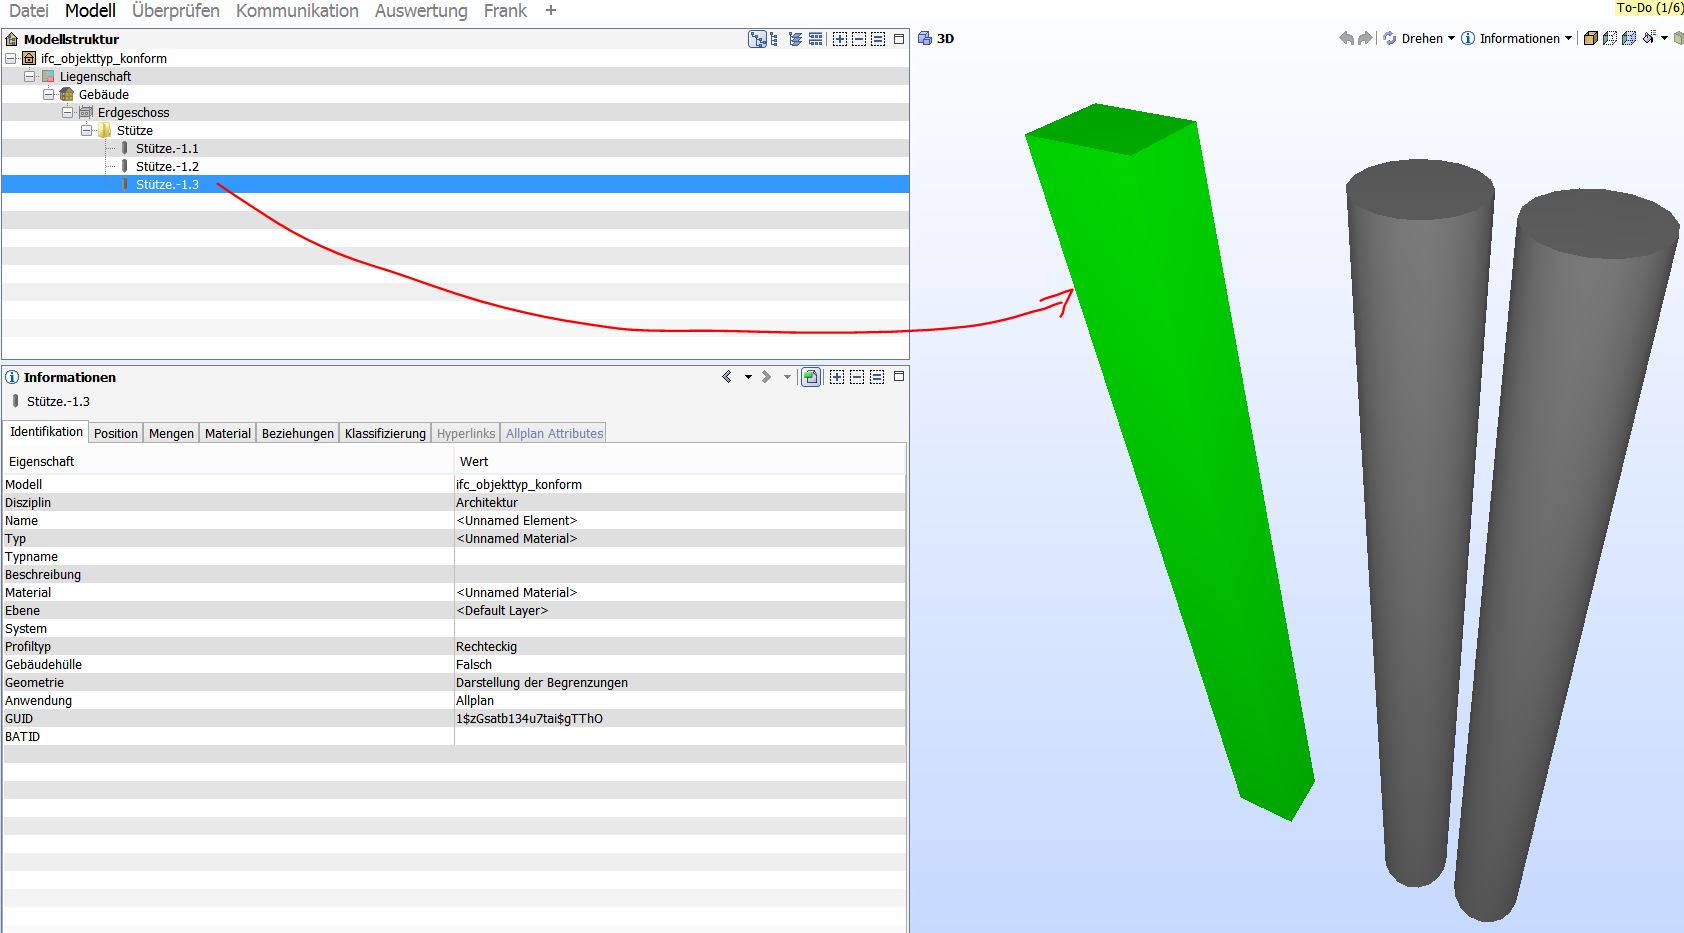The width and height of the screenshot is (1684, 933).
Task: Toggle the dotted transparent cube display mode
Action: (x=1610, y=39)
